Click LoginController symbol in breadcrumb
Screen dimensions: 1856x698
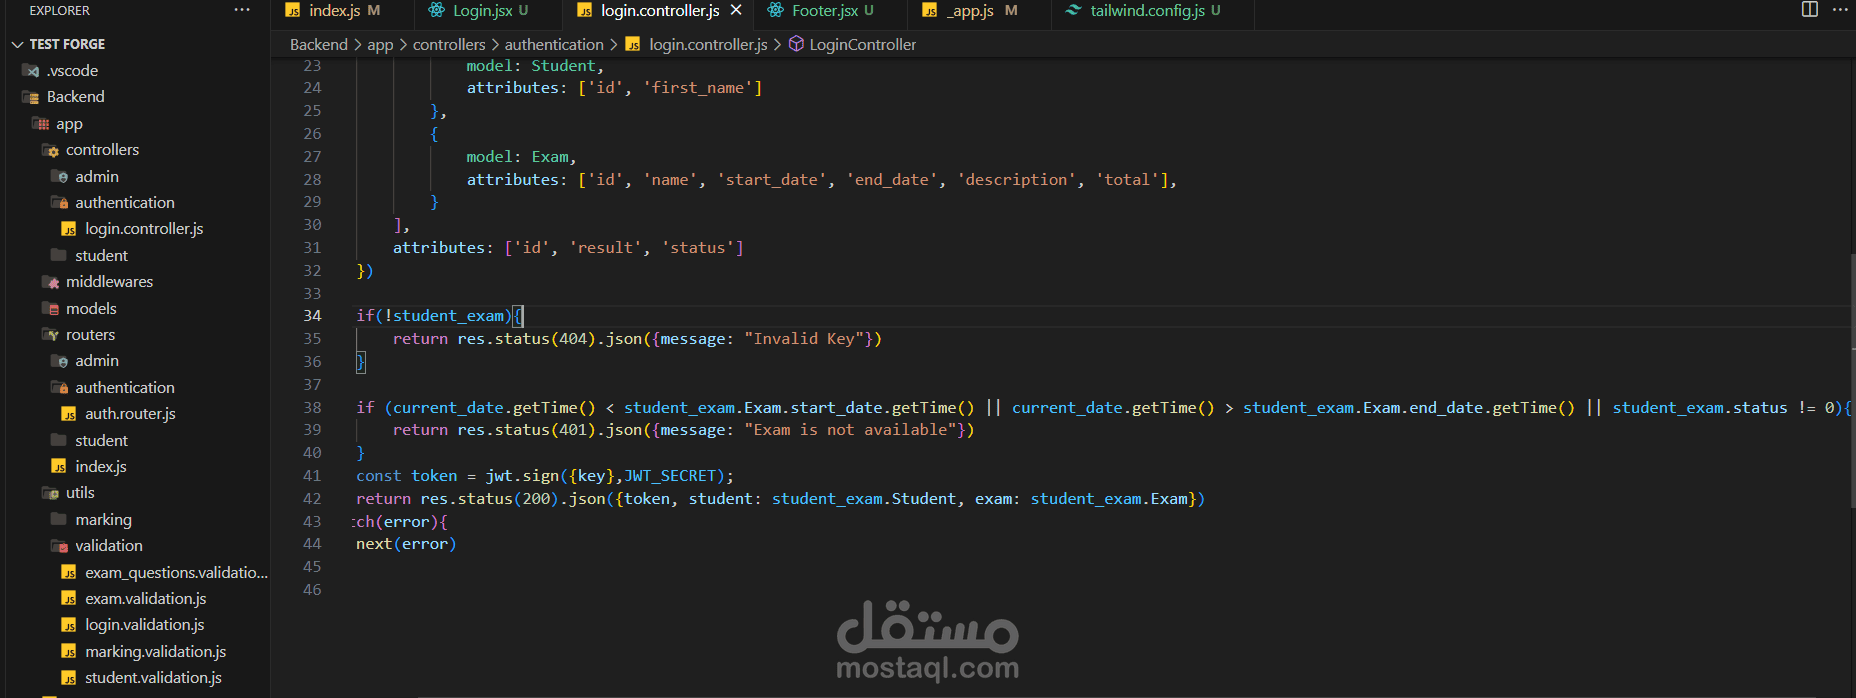click(x=862, y=44)
